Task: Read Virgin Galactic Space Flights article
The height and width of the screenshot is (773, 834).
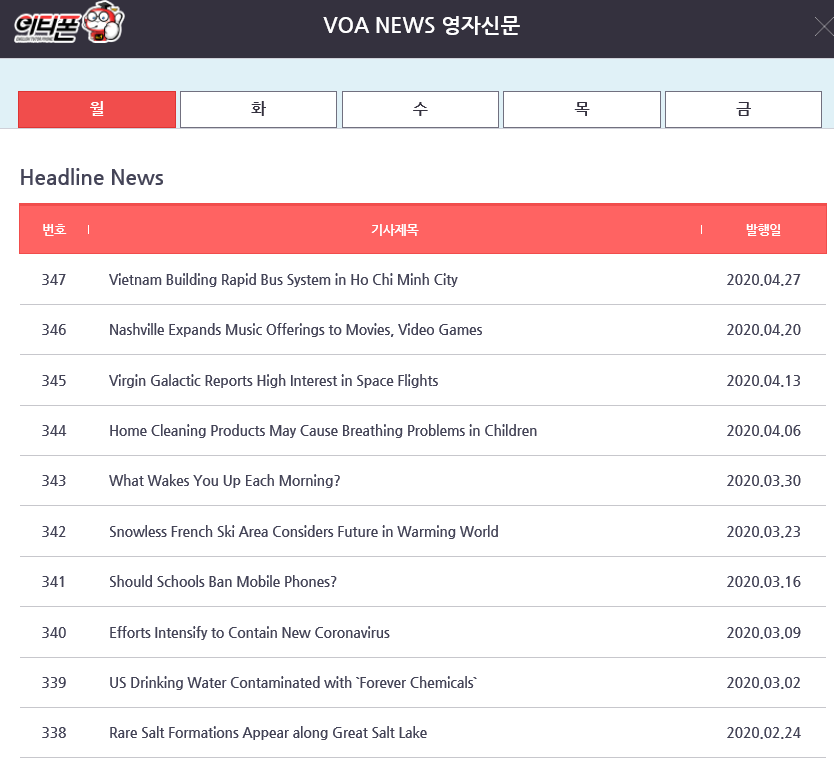Action: pos(273,381)
